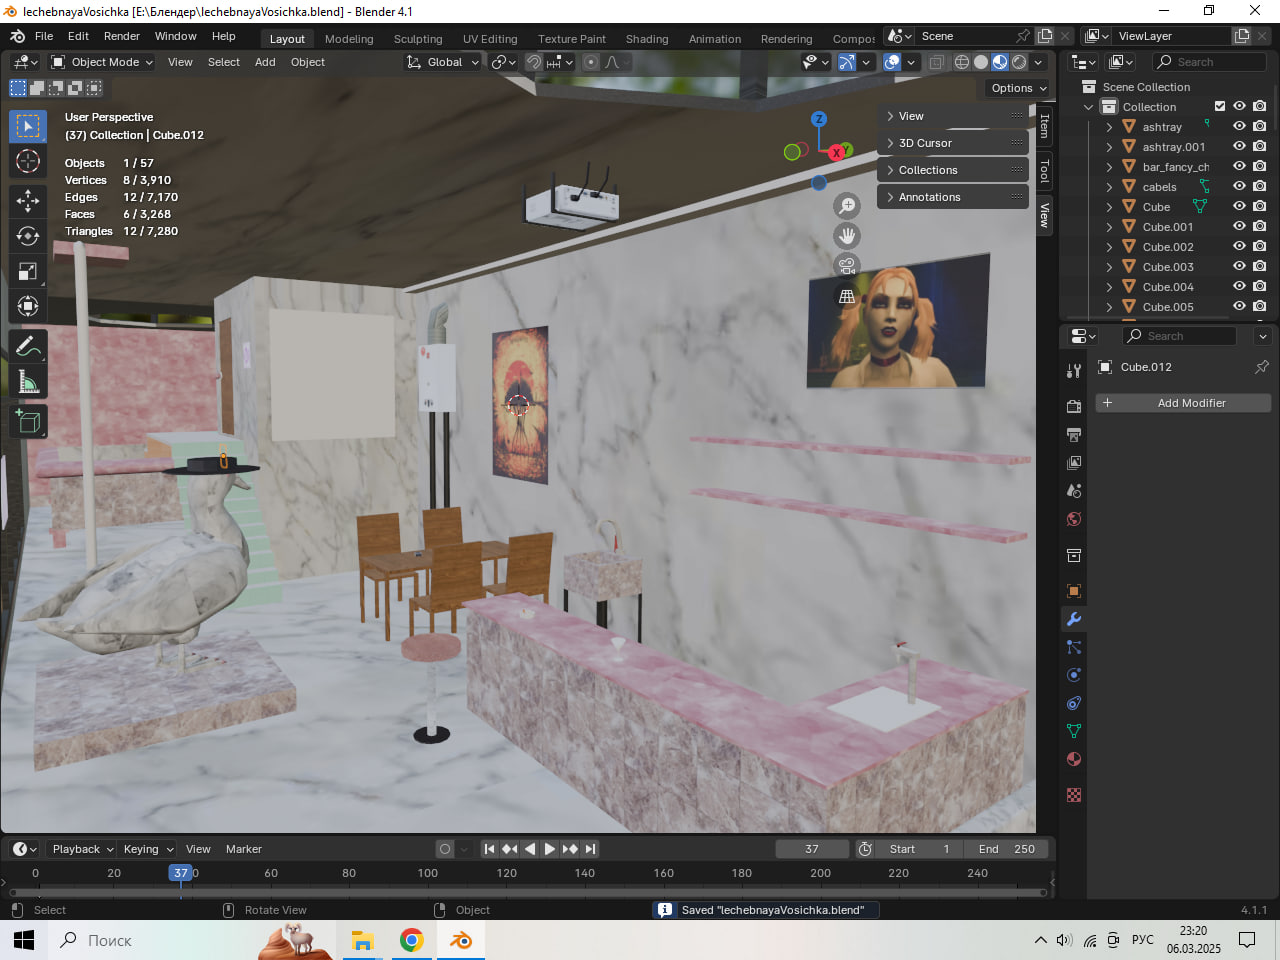The width and height of the screenshot is (1280, 960).
Task: Select the Add Cube tool
Action: (x=28, y=422)
